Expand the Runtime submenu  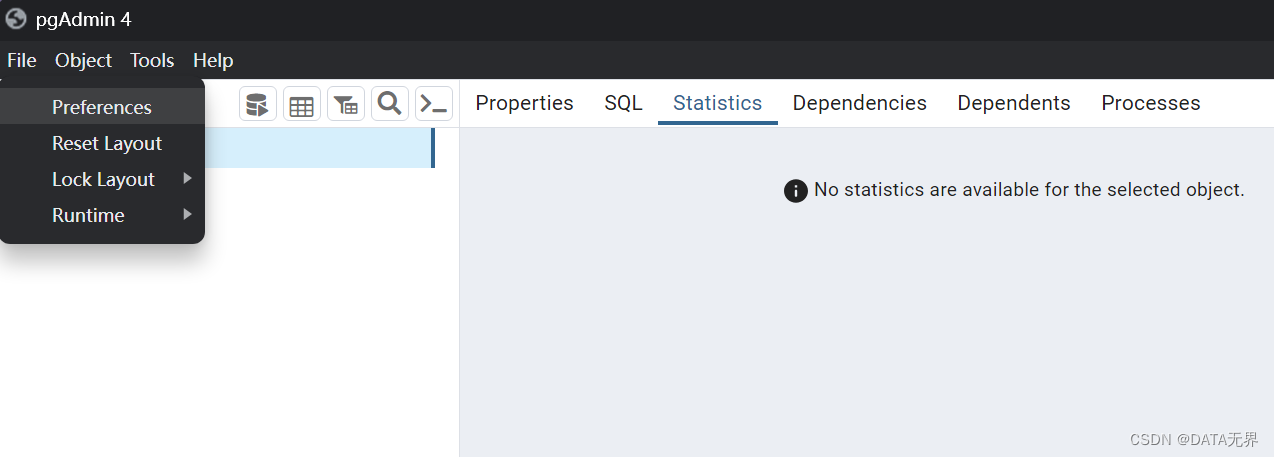89,215
